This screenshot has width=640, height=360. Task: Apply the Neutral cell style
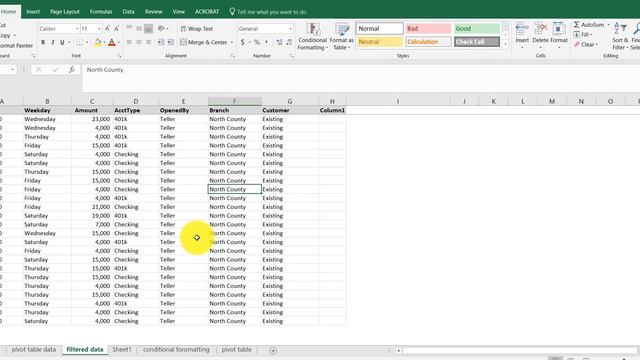point(380,42)
